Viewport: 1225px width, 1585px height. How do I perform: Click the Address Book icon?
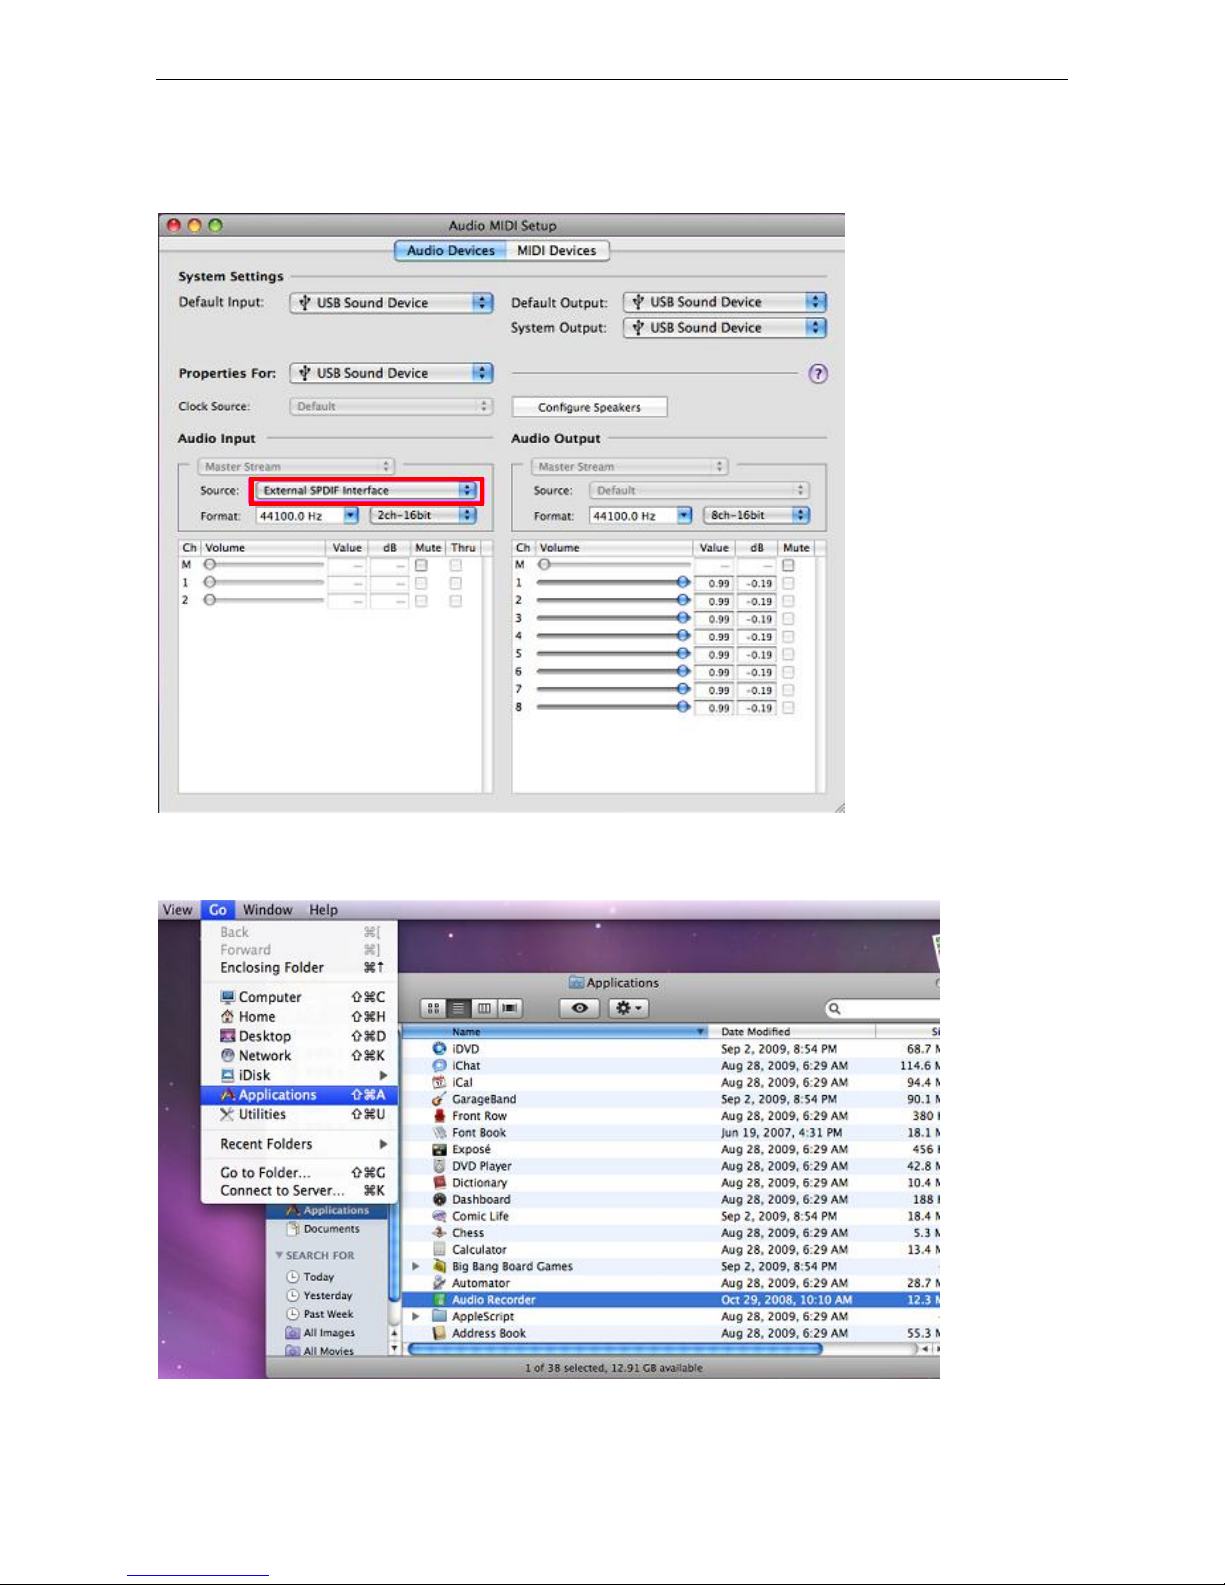[439, 1333]
